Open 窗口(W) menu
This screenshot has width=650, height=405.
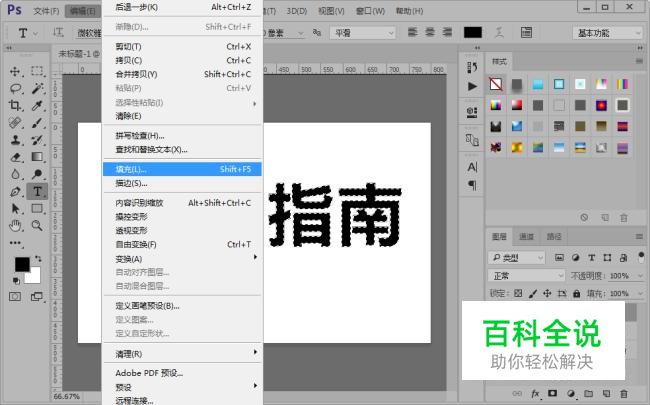coord(370,11)
